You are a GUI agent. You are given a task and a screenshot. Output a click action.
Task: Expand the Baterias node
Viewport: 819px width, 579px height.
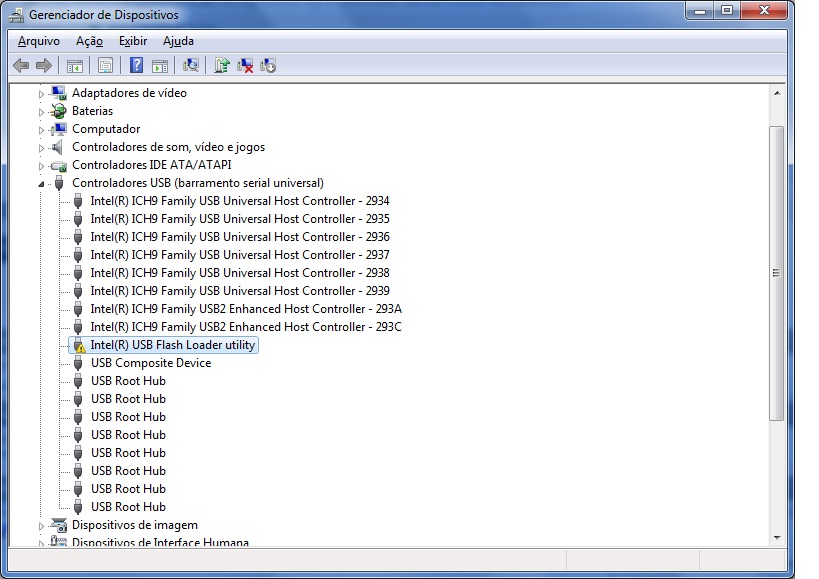point(41,112)
